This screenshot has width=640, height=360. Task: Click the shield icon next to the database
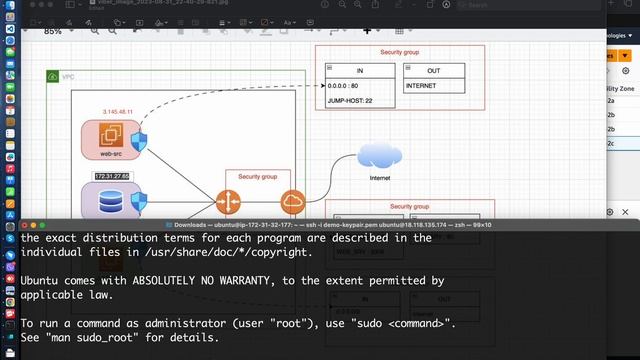click(x=139, y=202)
